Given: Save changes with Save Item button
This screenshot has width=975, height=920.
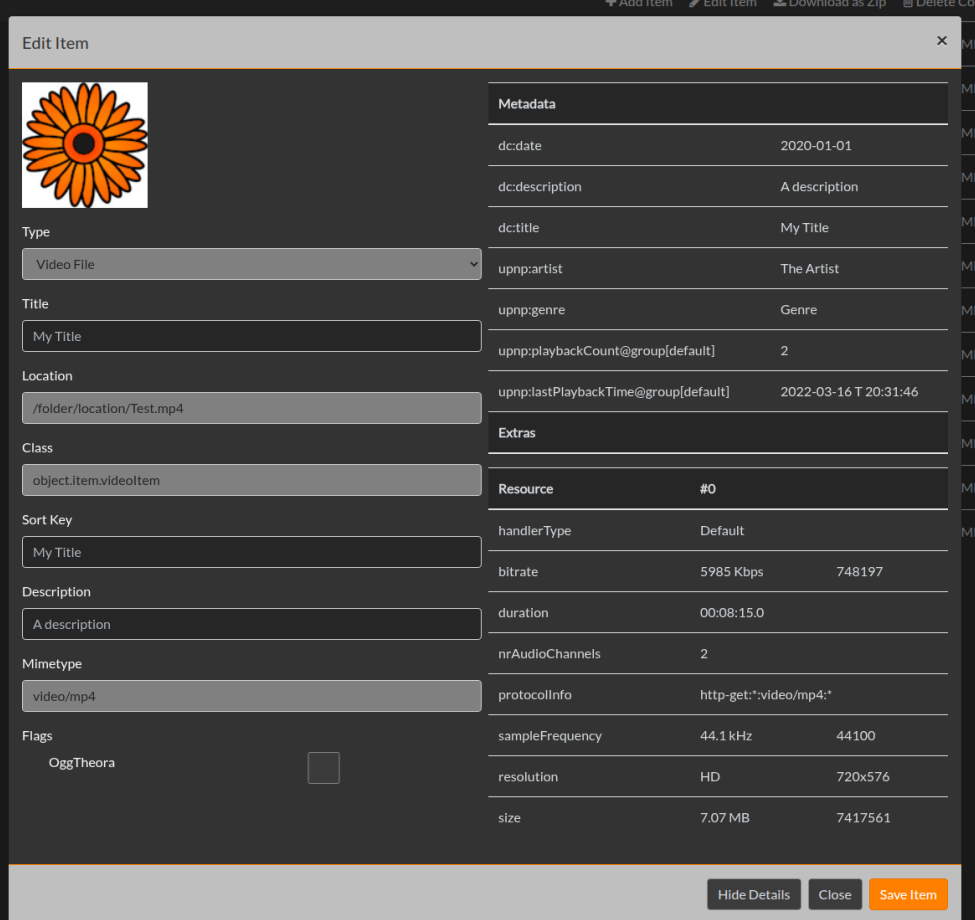Looking at the screenshot, I should pos(908,895).
